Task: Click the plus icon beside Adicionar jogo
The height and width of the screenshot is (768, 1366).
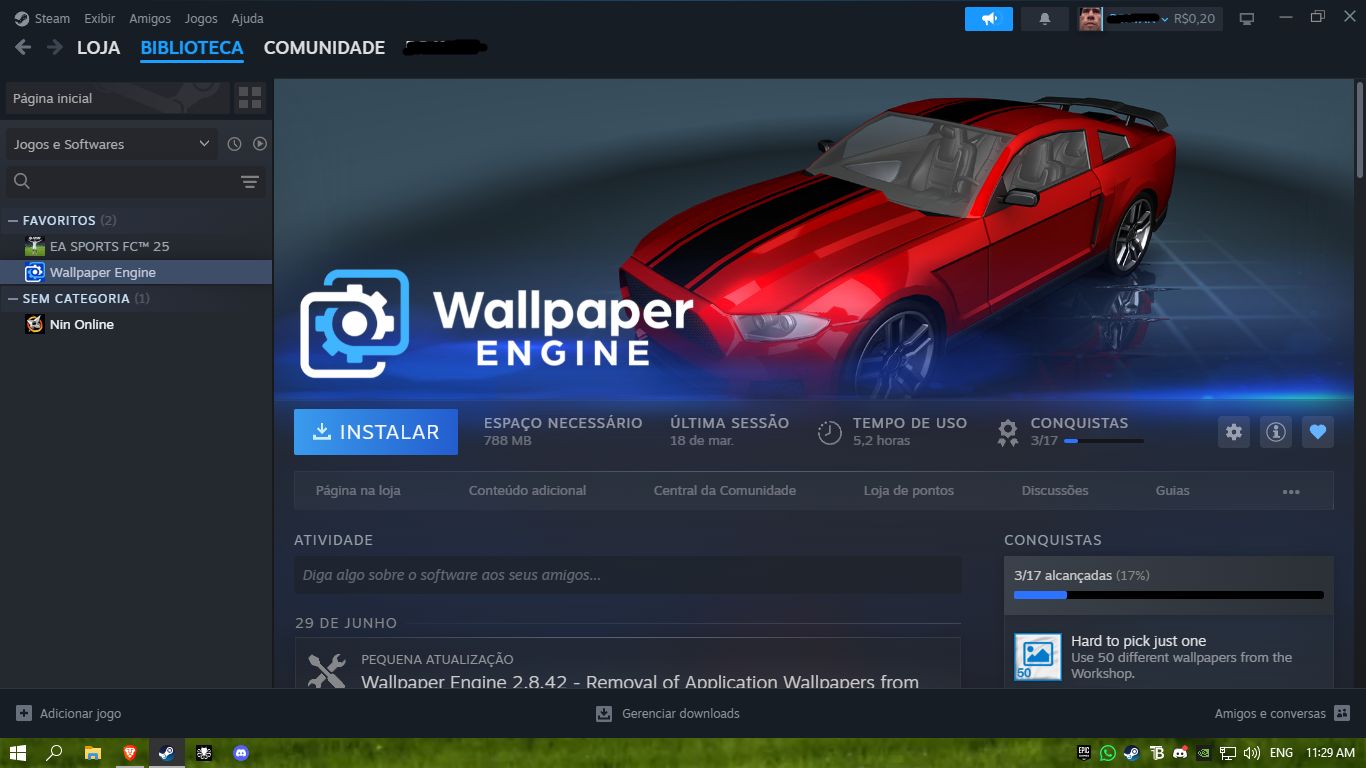Action: (24, 713)
